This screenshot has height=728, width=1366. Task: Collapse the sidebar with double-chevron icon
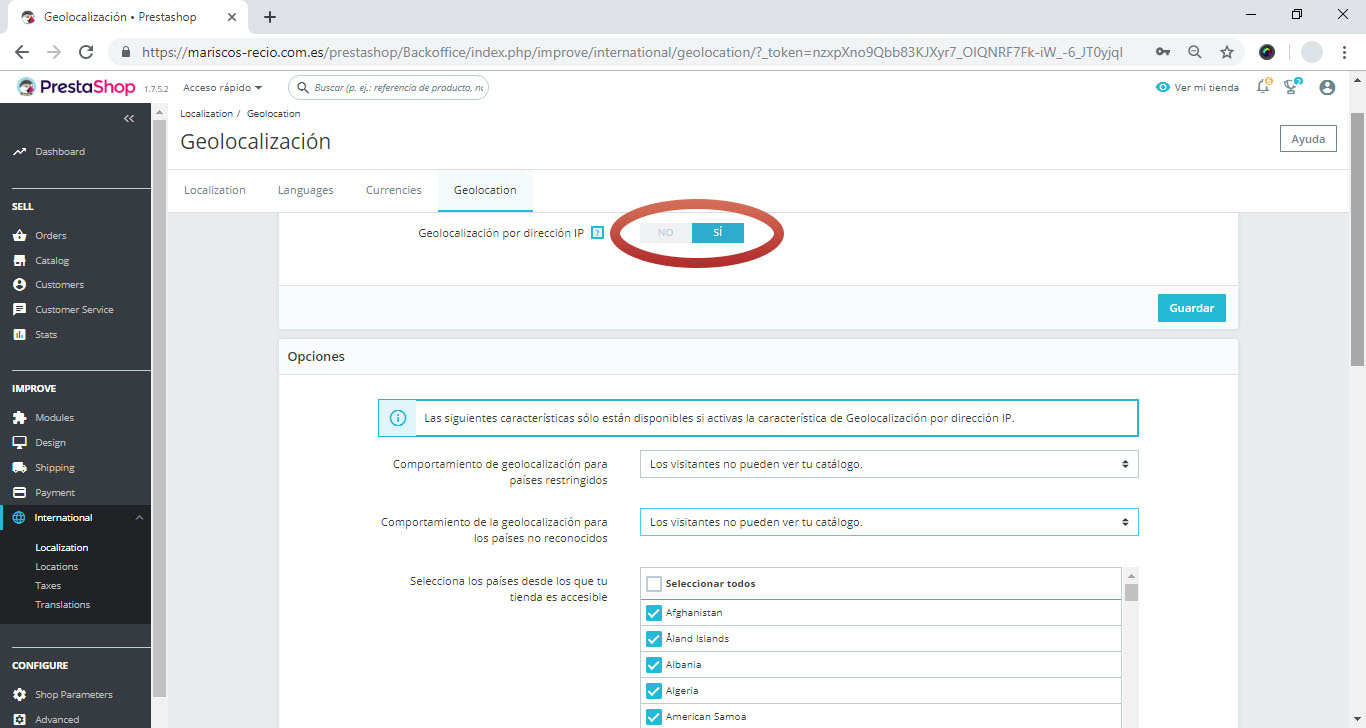pyautogui.click(x=129, y=119)
